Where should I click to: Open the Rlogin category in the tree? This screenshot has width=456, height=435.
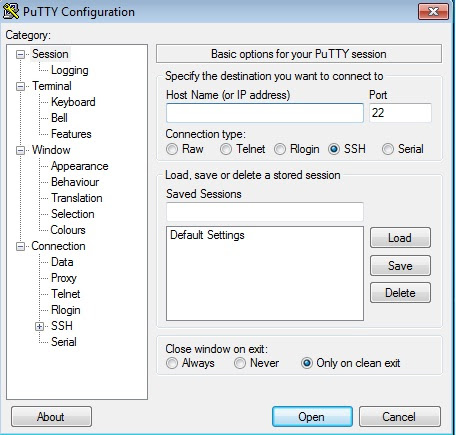coord(66,310)
